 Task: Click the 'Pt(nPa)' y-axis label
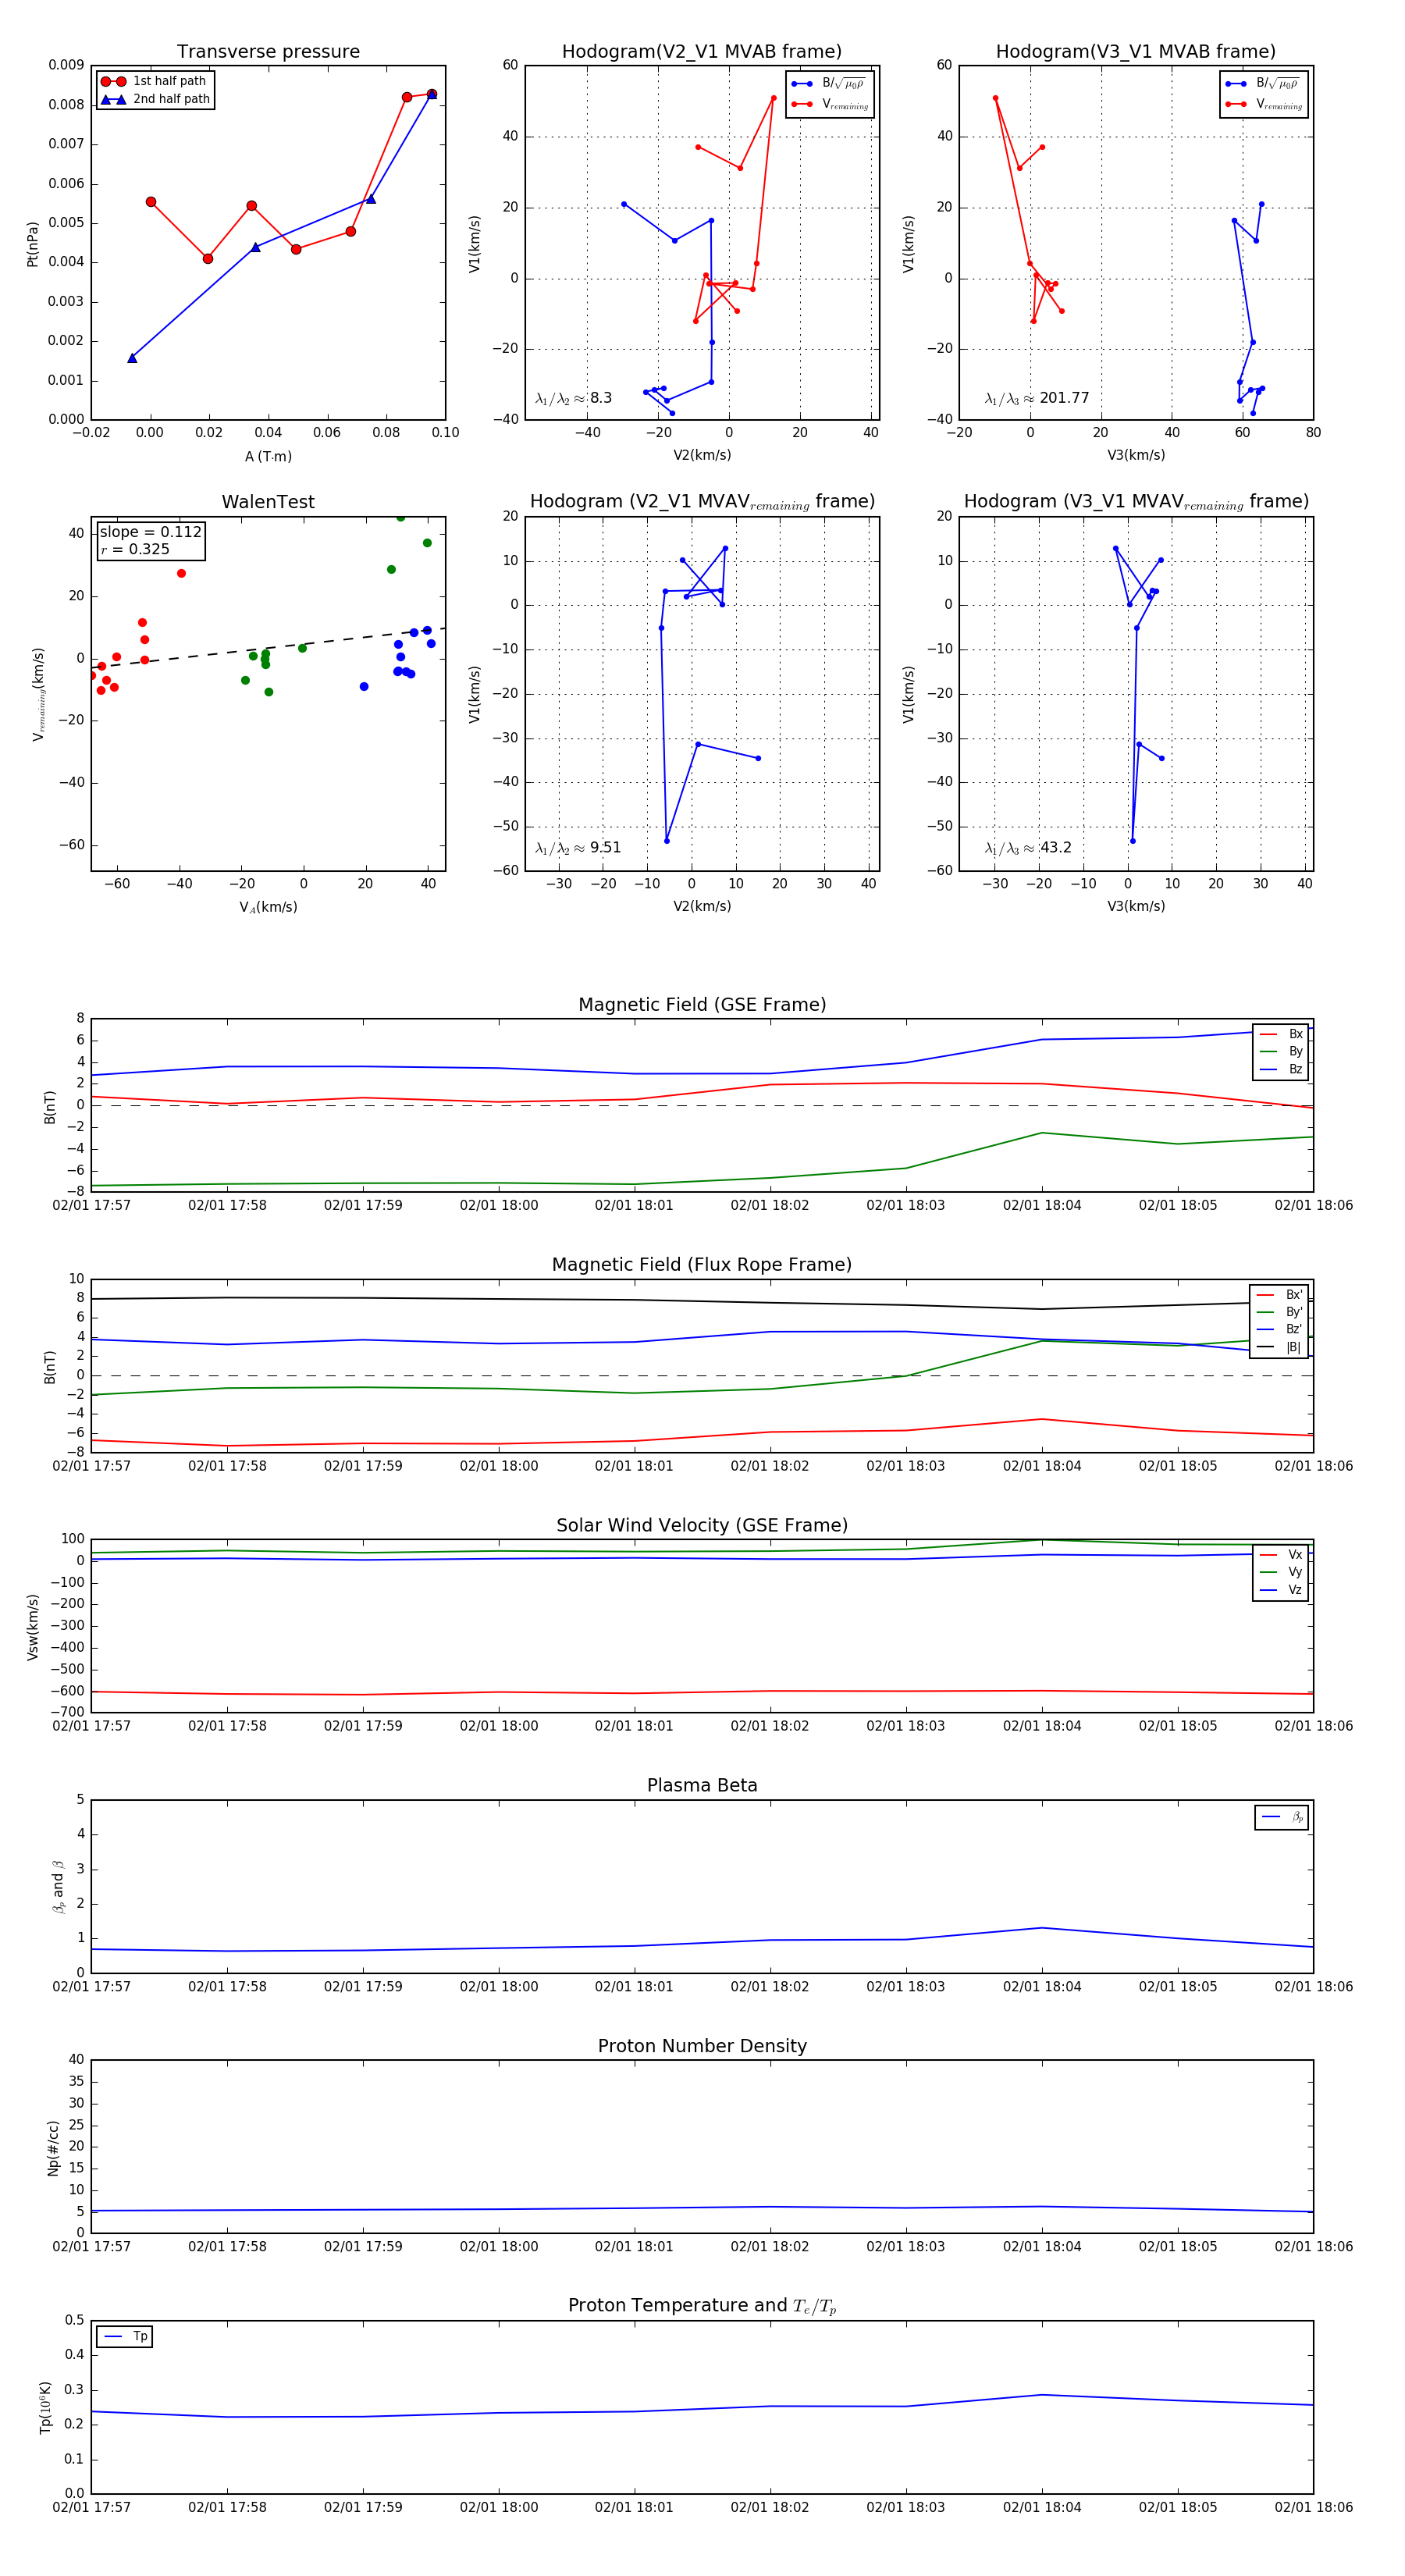pyautogui.click(x=33, y=243)
